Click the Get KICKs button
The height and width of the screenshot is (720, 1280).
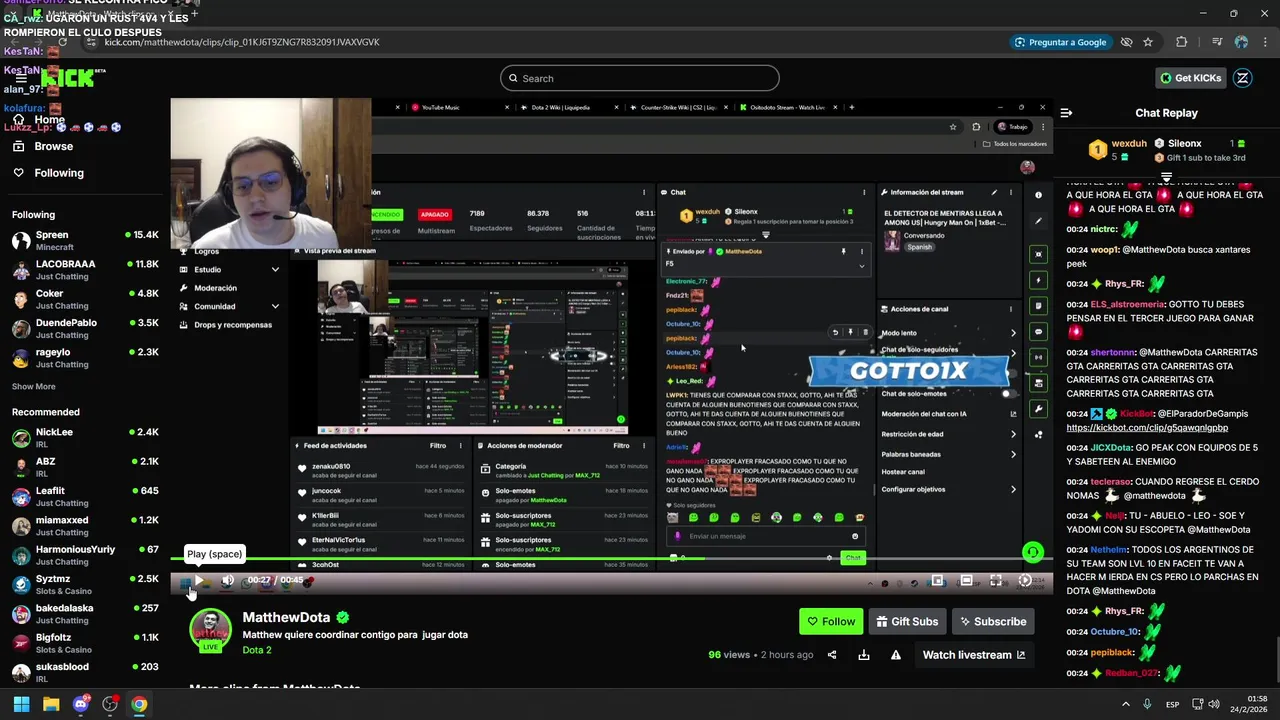tap(1190, 78)
